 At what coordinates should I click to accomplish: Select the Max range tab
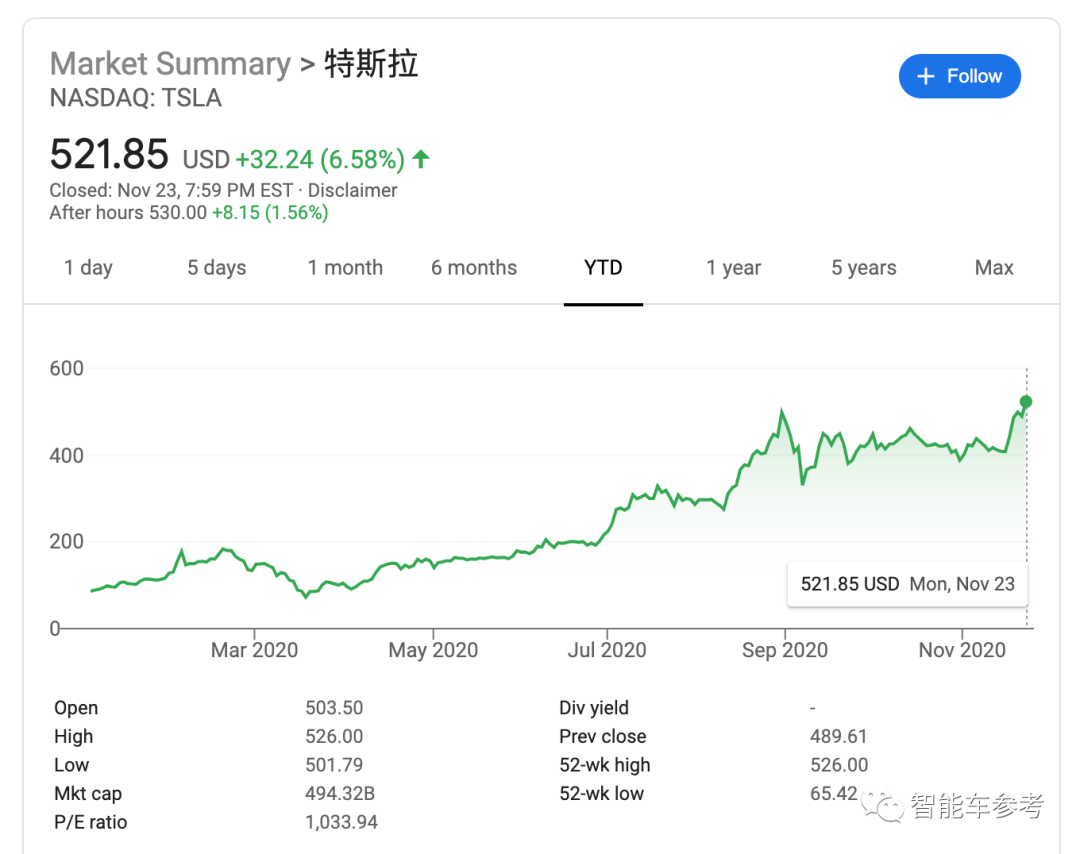point(994,267)
